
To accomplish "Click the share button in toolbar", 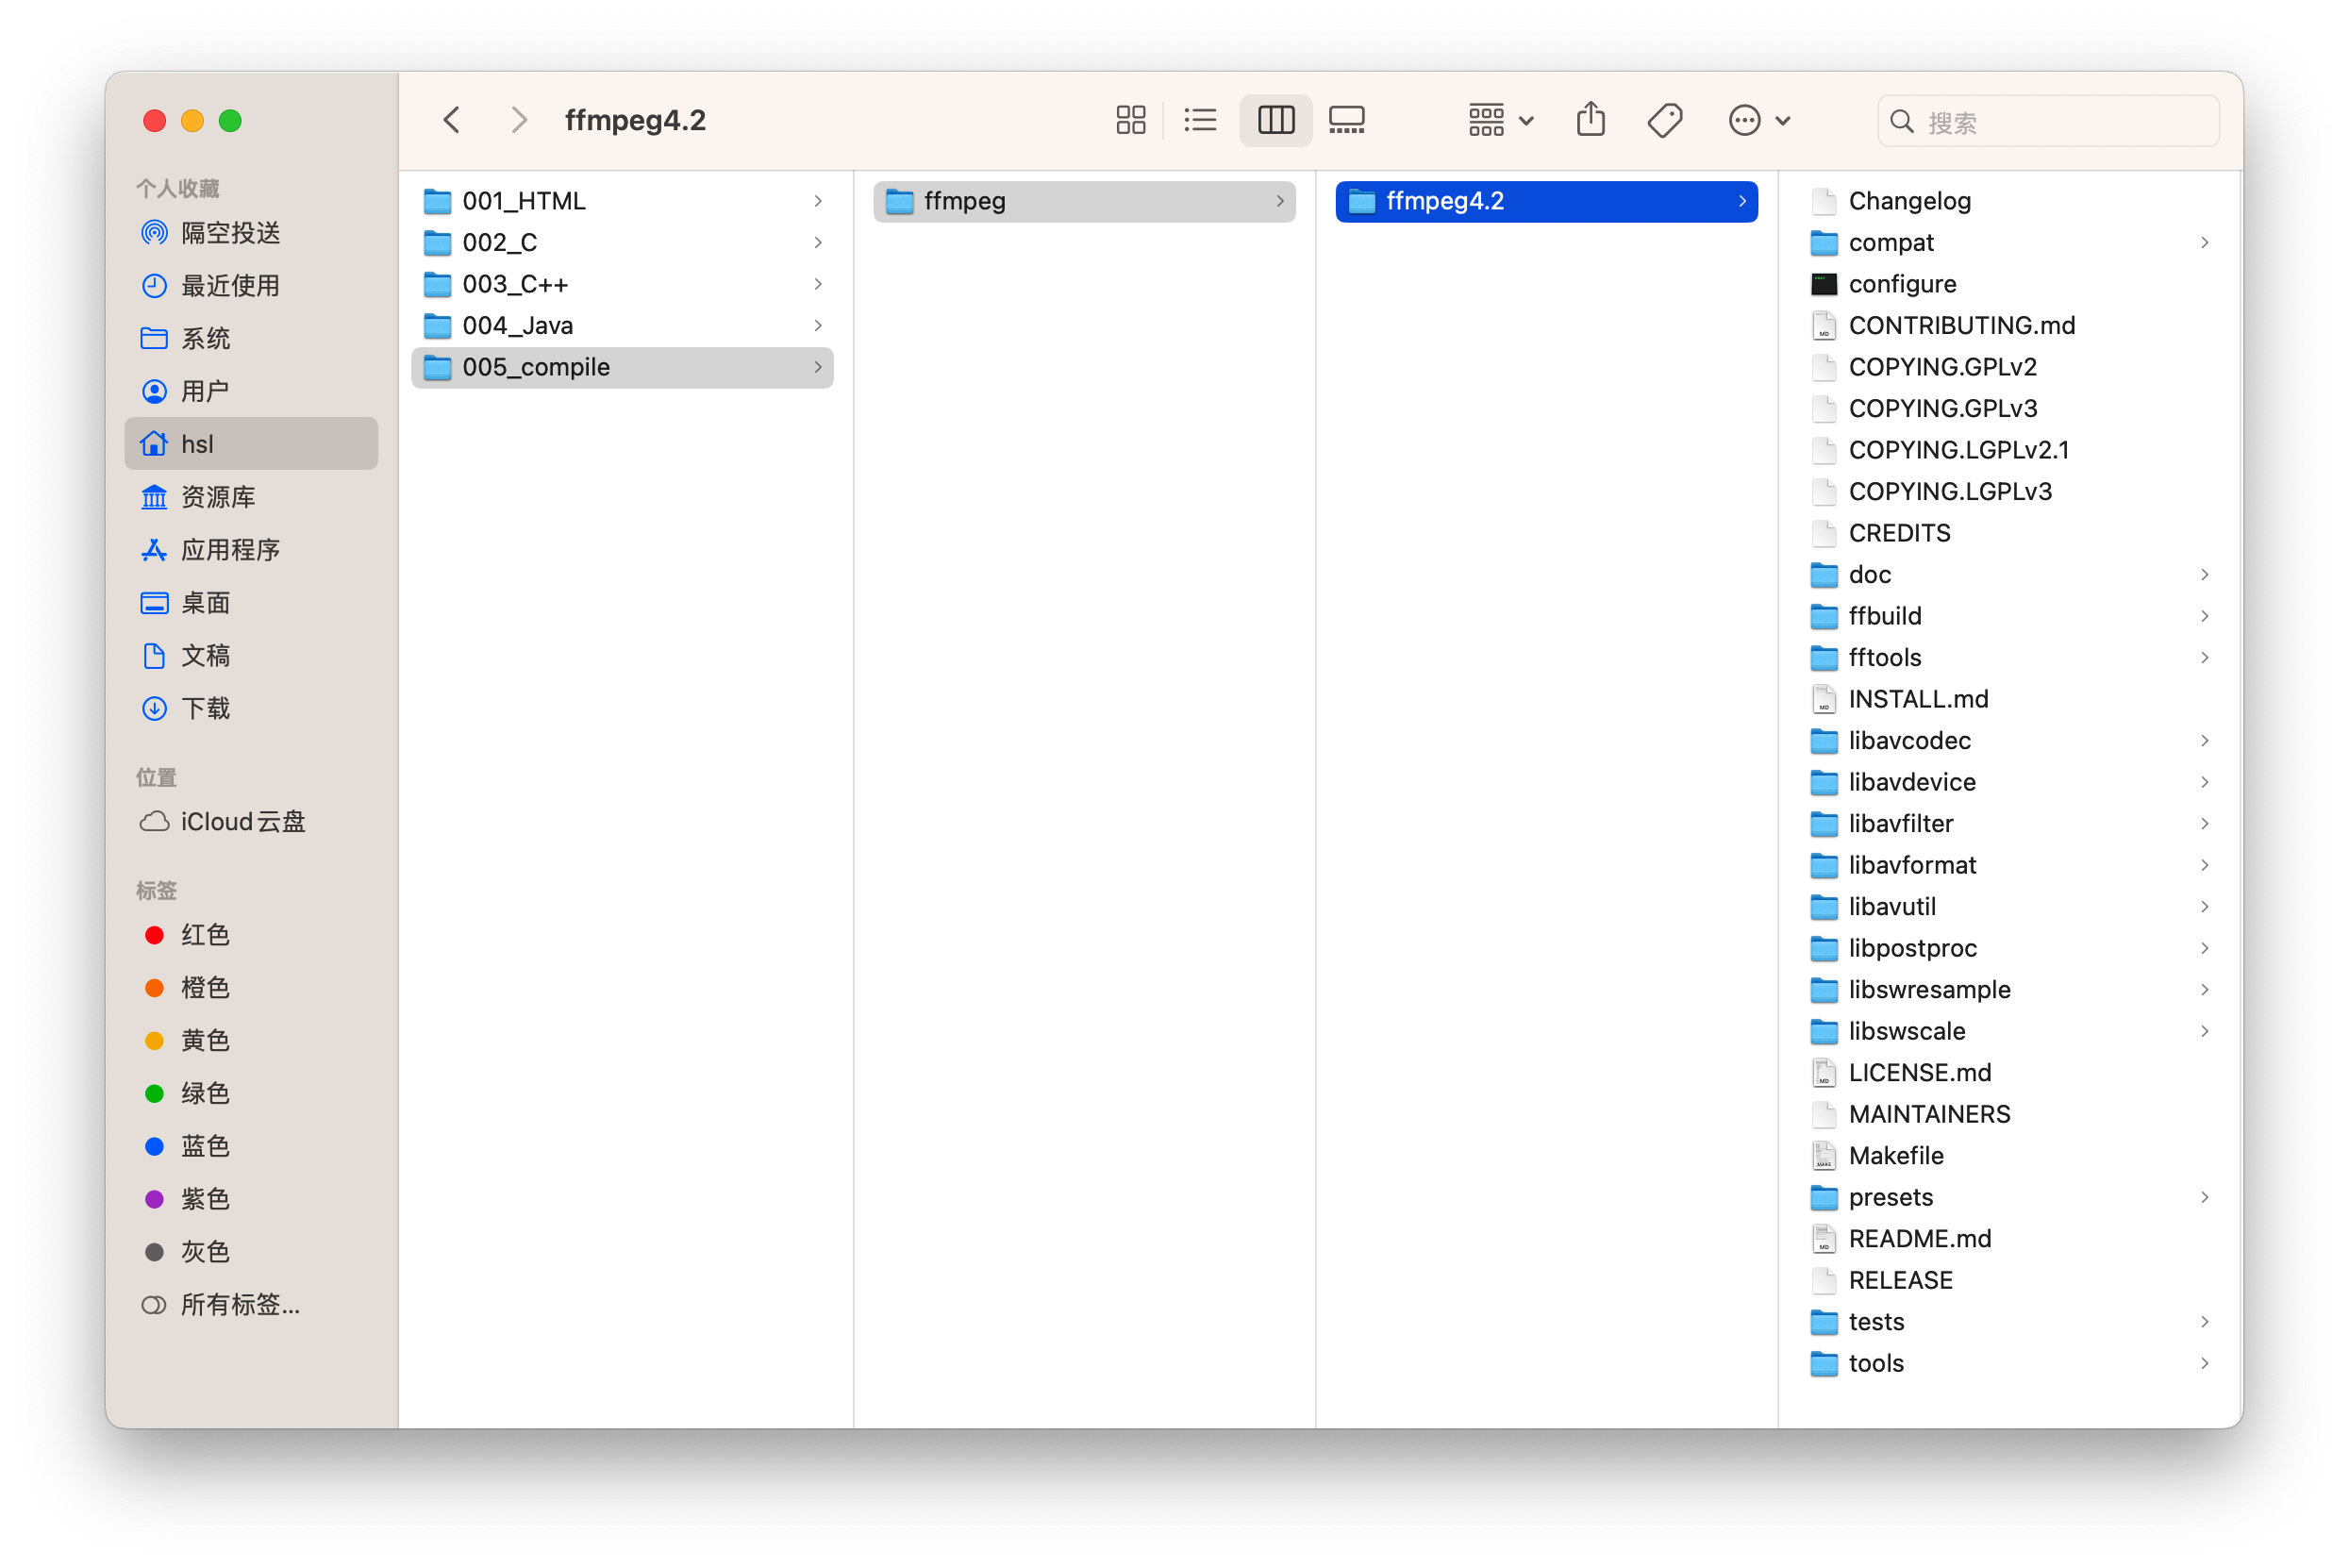I will click(x=1590, y=119).
